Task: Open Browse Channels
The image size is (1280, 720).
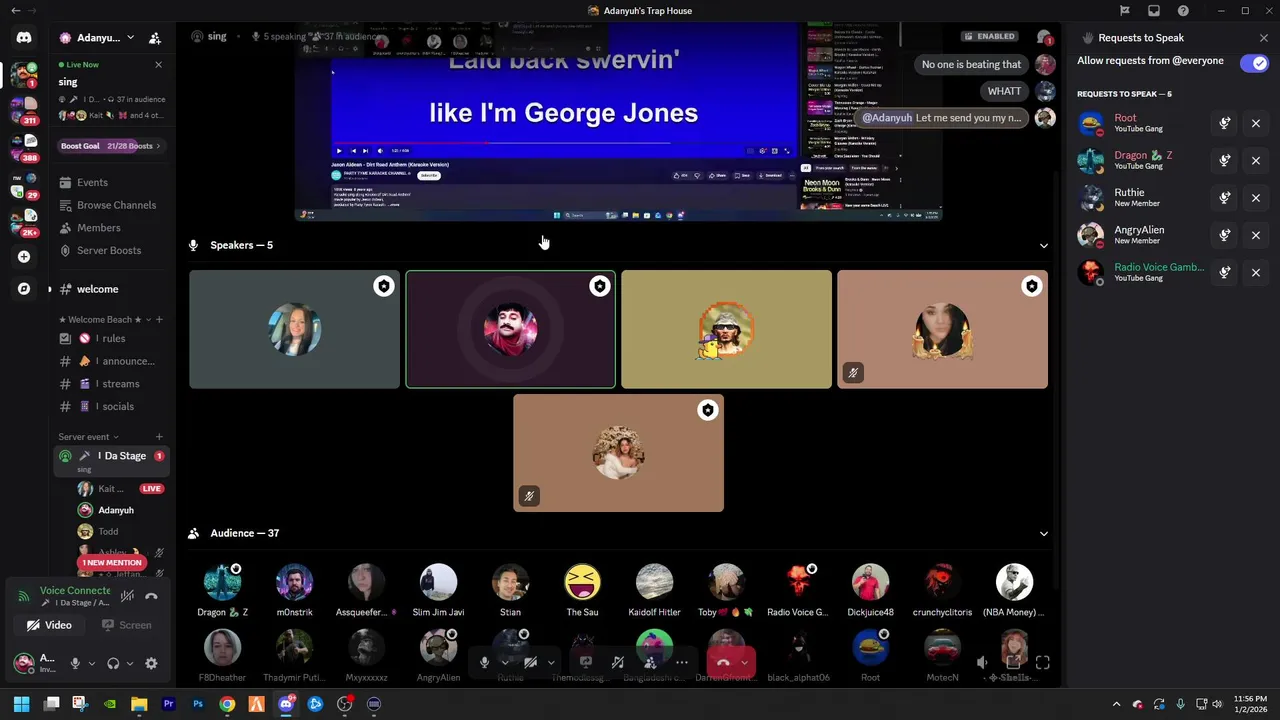Action: pyautogui.click(x=112, y=205)
